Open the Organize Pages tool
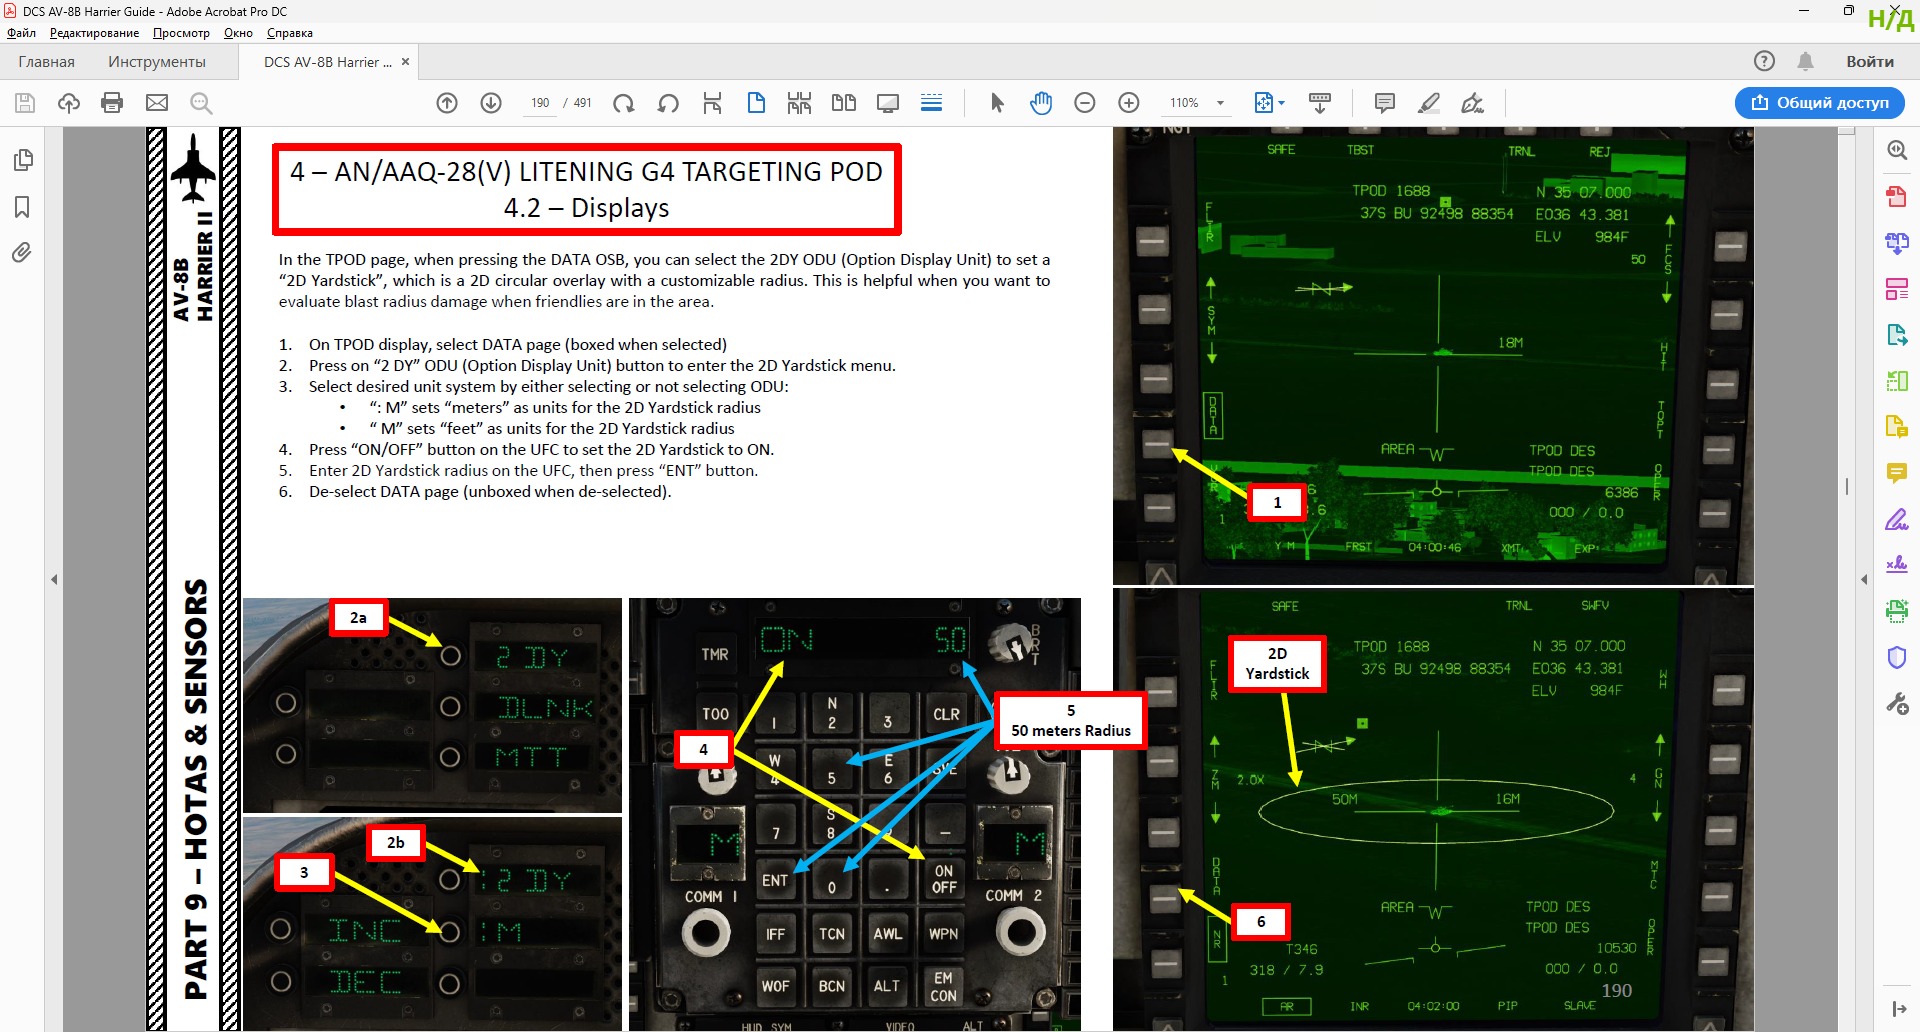Viewport: 1920px width, 1032px height. [1897, 289]
